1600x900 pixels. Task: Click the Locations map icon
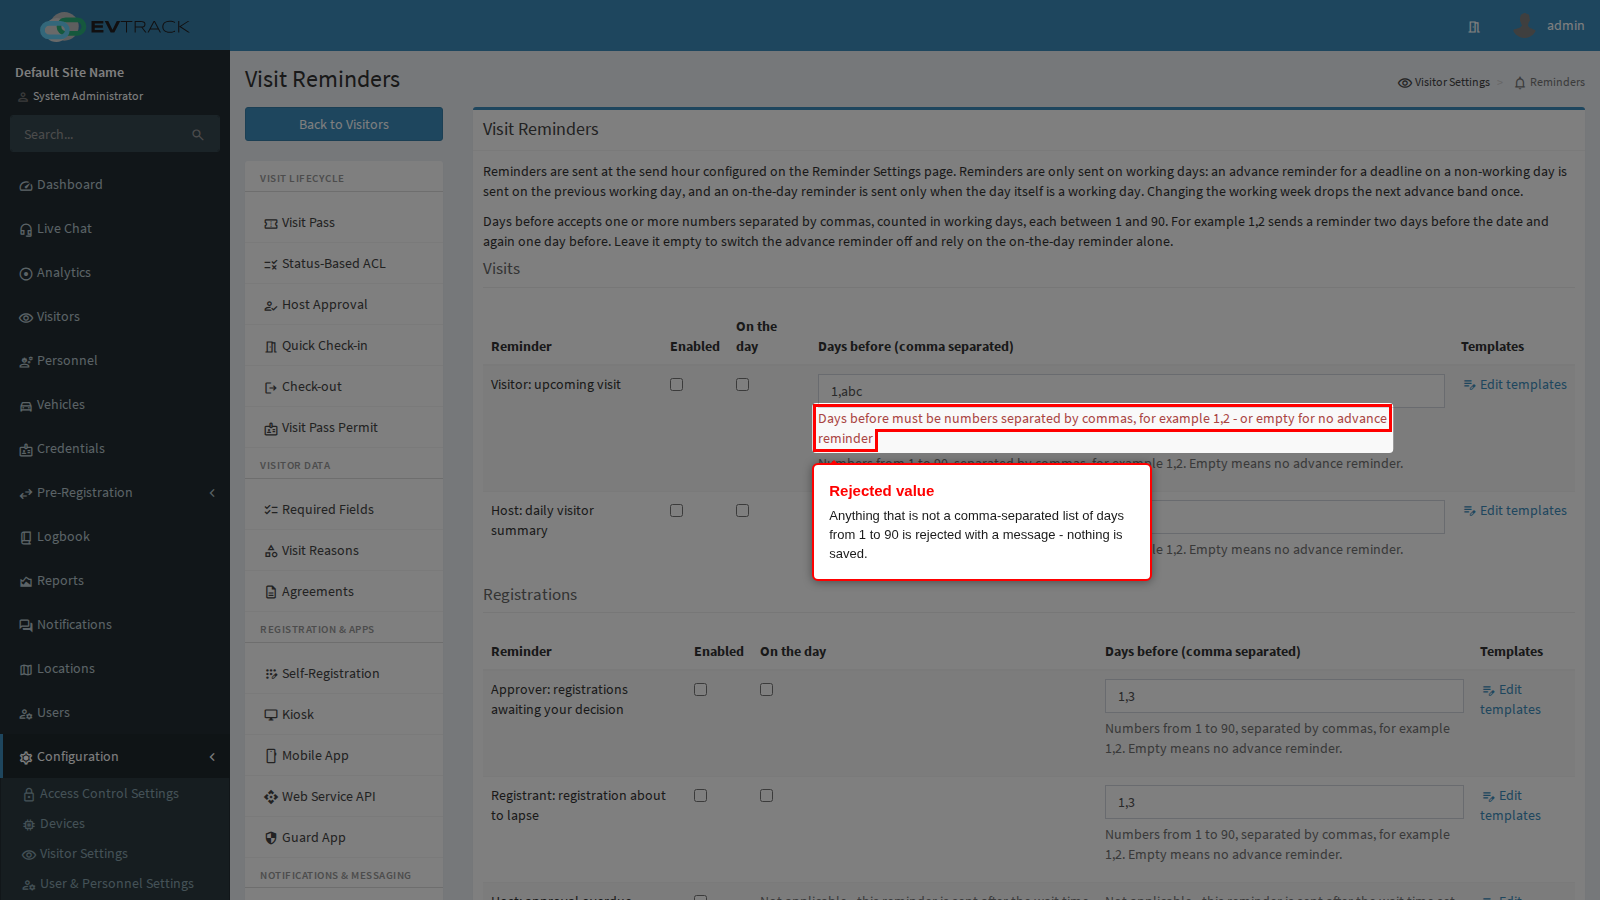(26, 670)
